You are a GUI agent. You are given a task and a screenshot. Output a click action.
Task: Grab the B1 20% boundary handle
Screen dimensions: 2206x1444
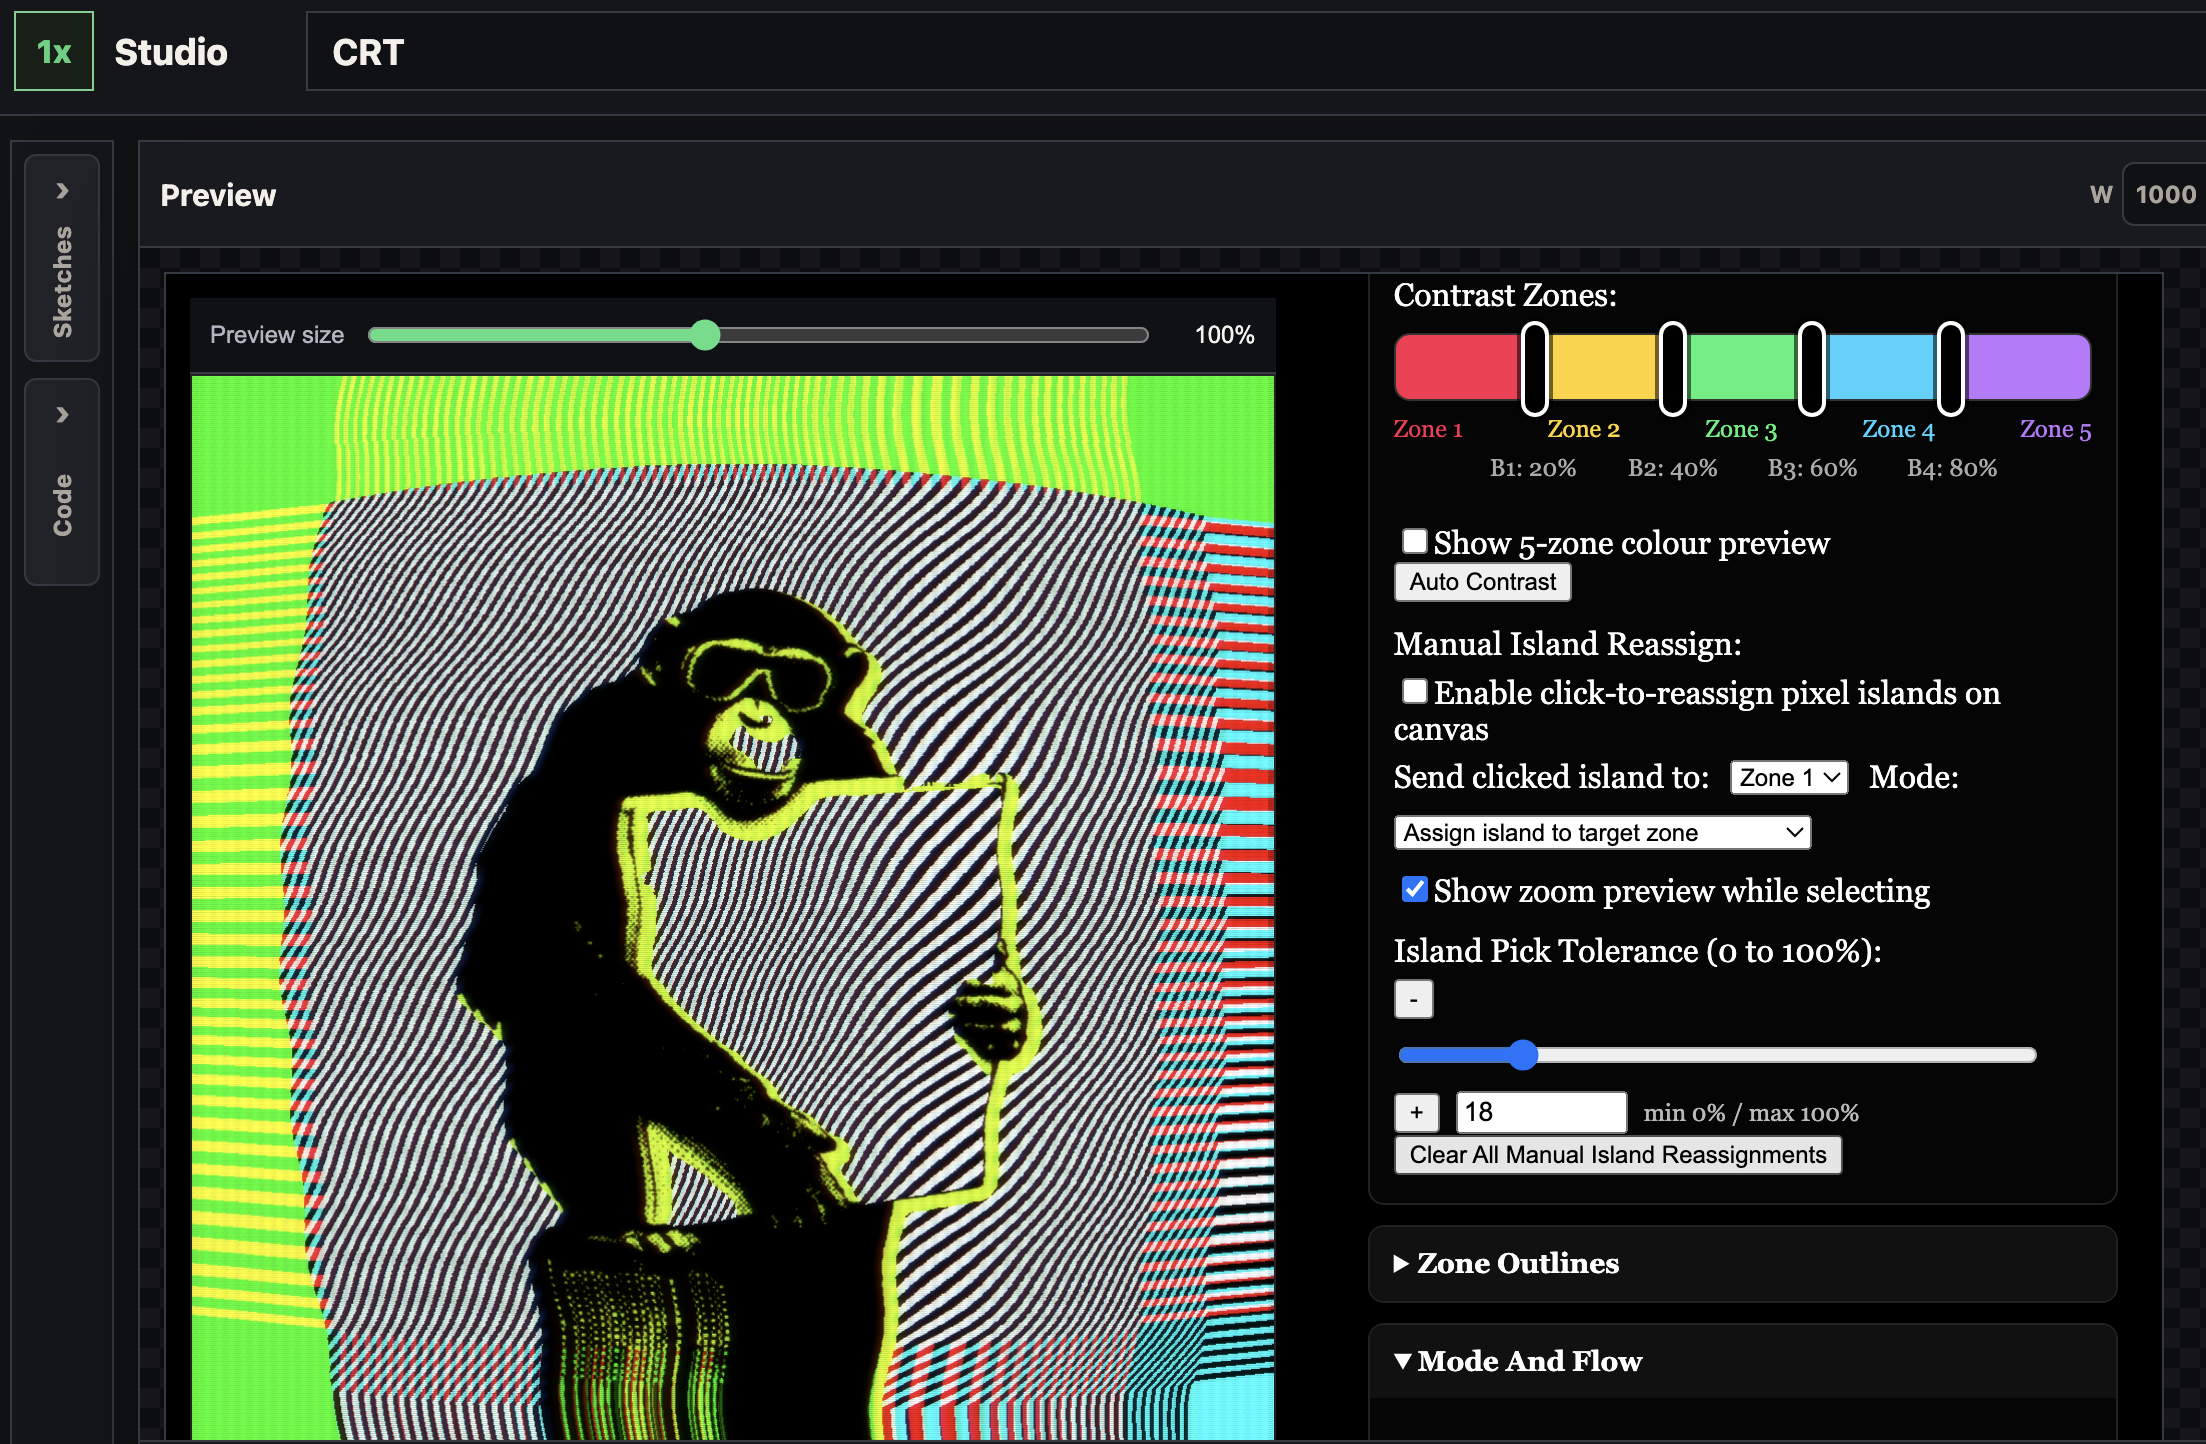(1535, 369)
